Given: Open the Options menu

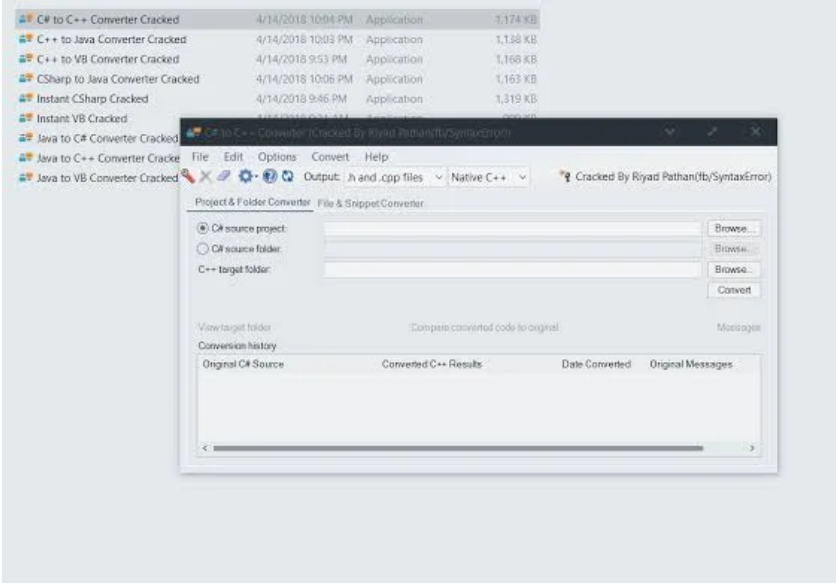Looking at the screenshot, I should [277, 157].
